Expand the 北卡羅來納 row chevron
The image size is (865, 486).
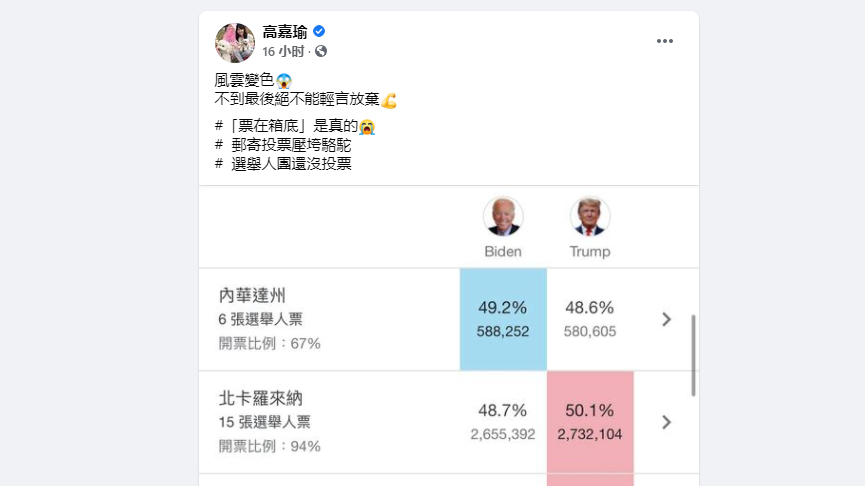pyautogui.click(x=667, y=422)
